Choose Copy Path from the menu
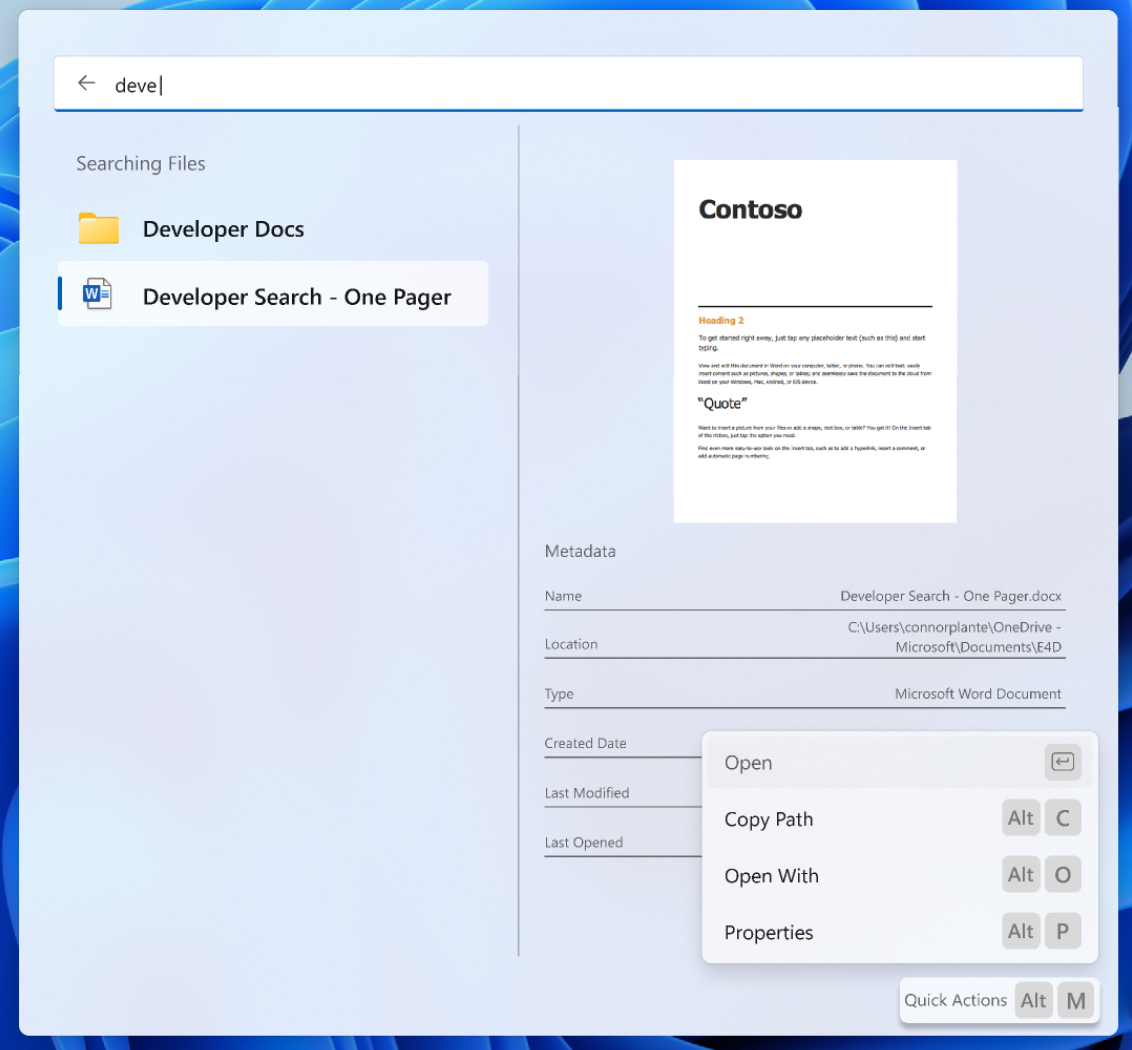Viewport: 1132px width, 1050px height. (x=769, y=819)
